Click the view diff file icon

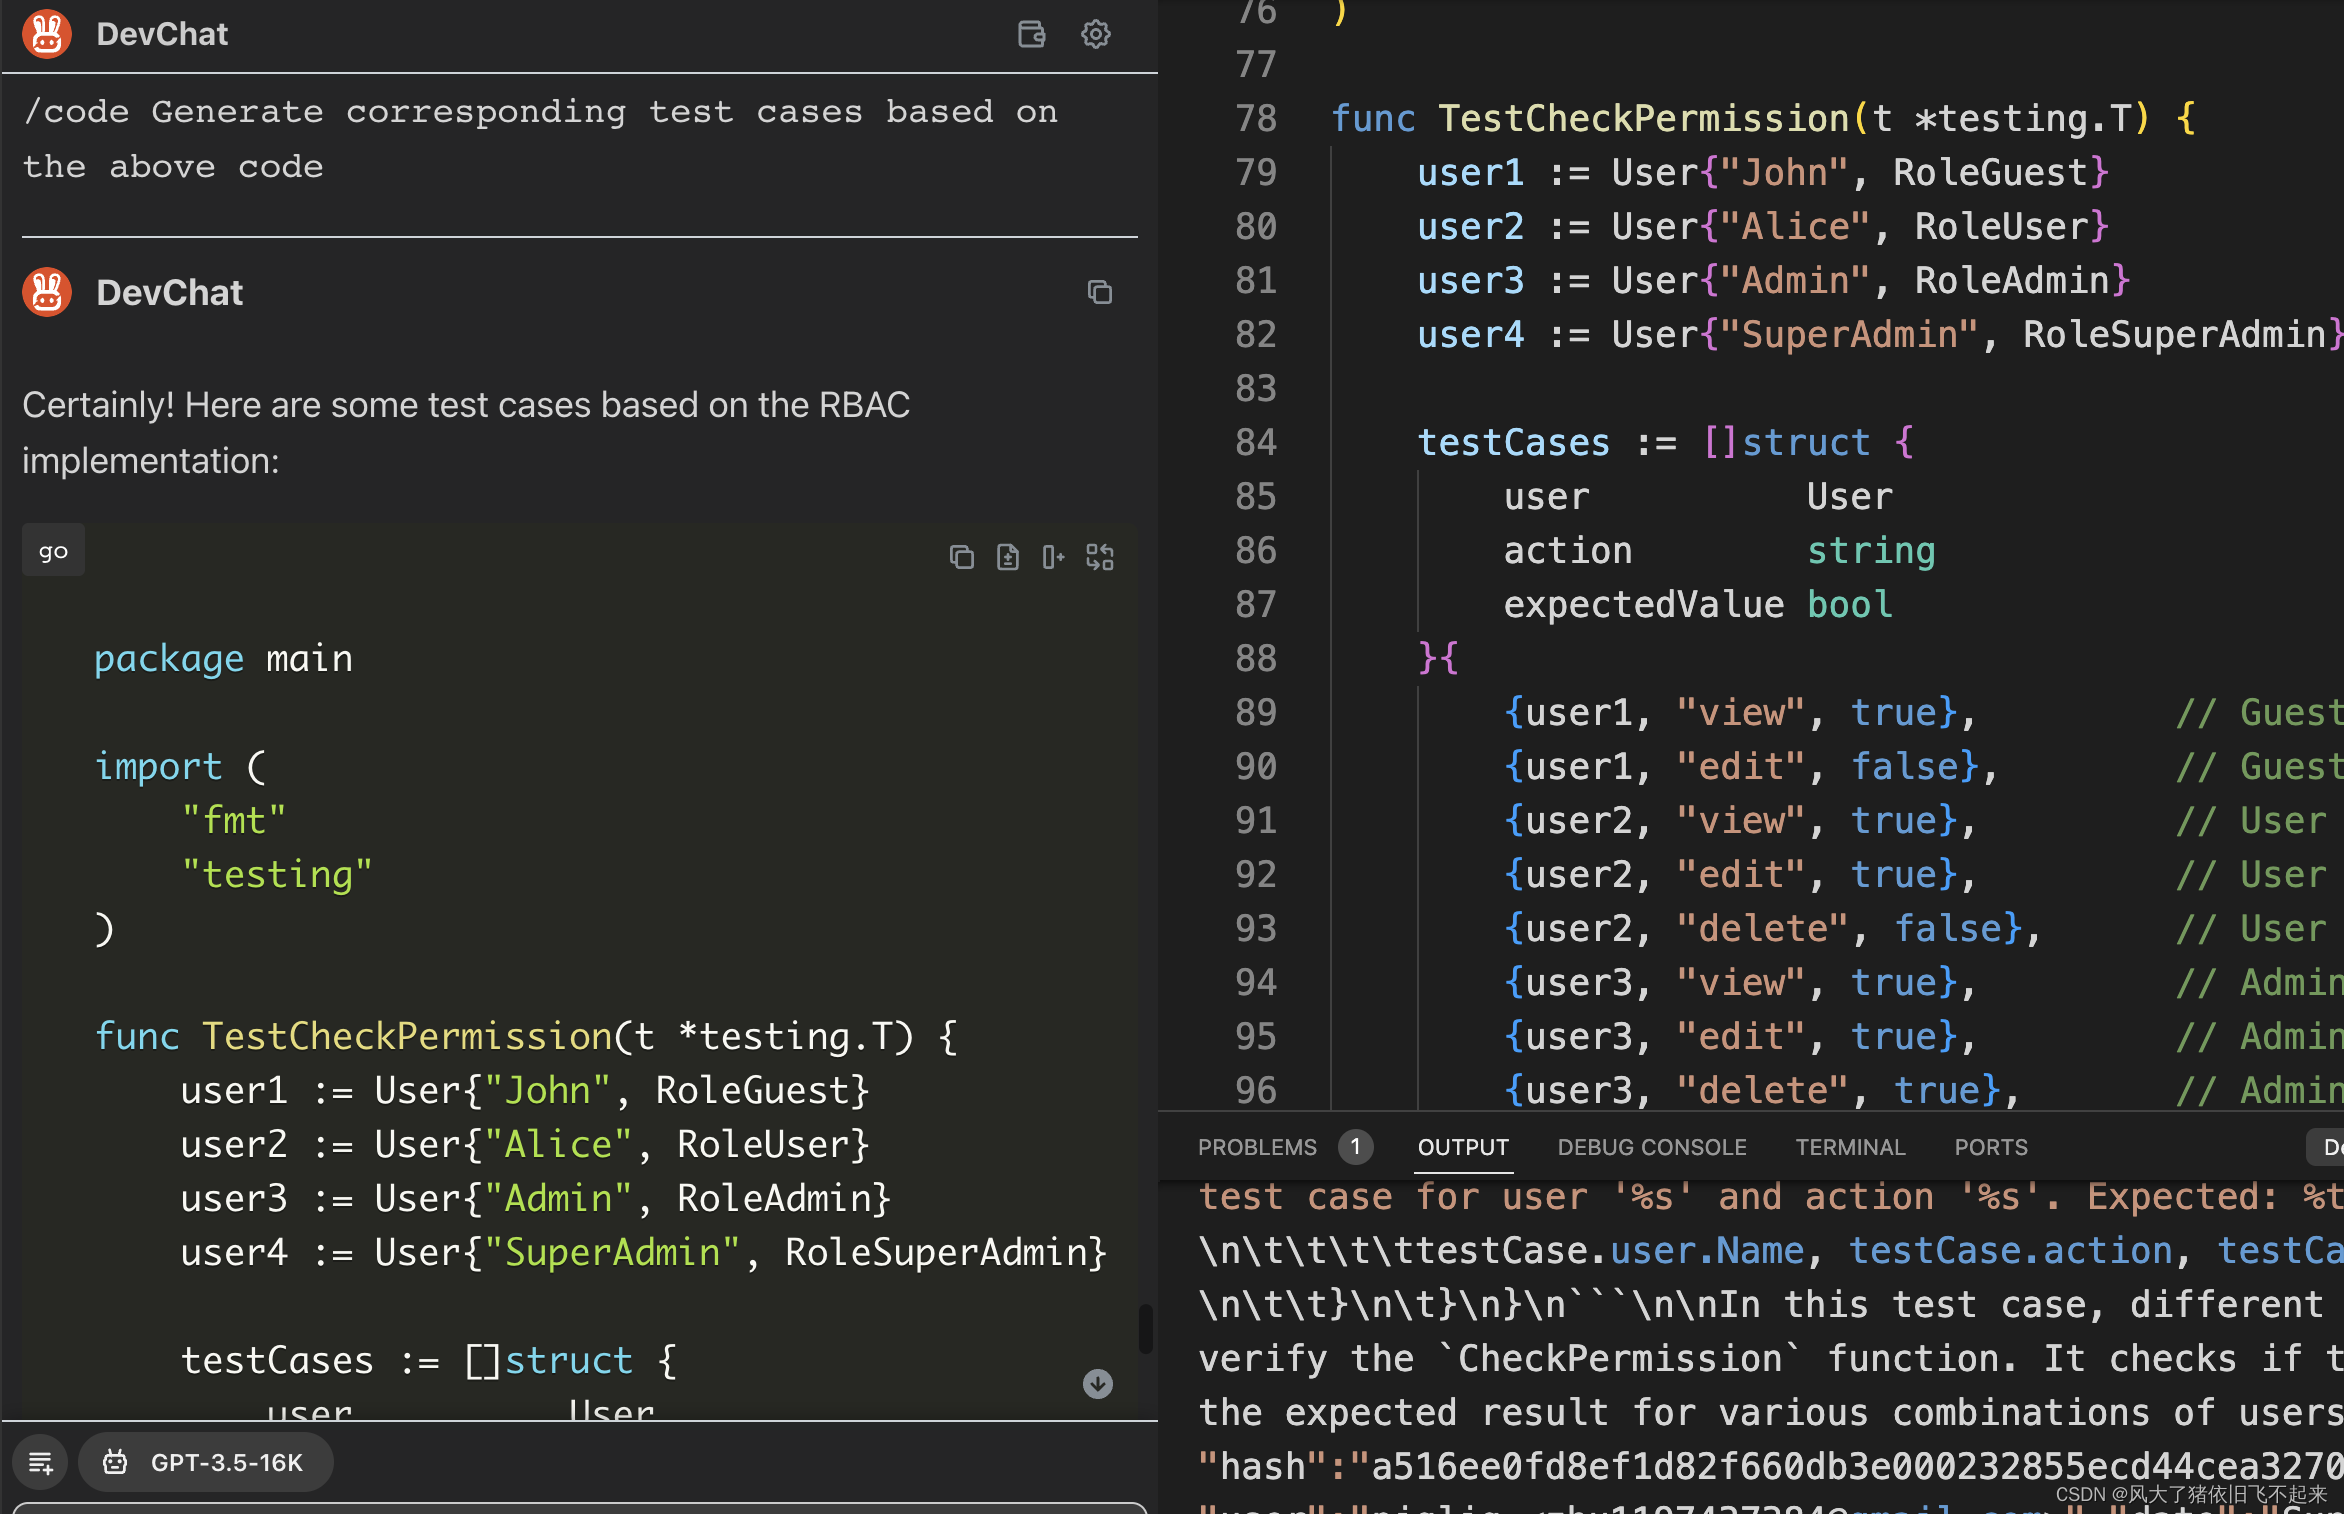click(1007, 557)
